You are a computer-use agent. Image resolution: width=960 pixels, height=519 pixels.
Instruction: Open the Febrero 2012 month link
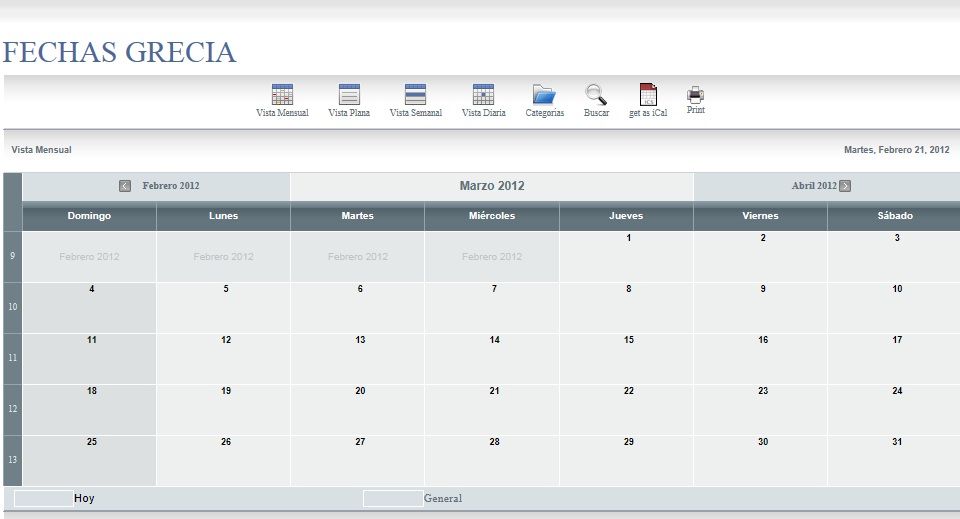(171, 186)
